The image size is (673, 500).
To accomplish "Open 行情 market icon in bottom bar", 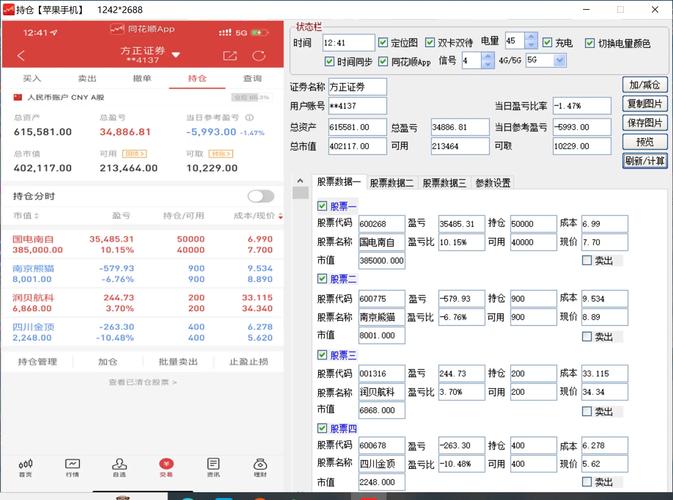I will 72,467.
